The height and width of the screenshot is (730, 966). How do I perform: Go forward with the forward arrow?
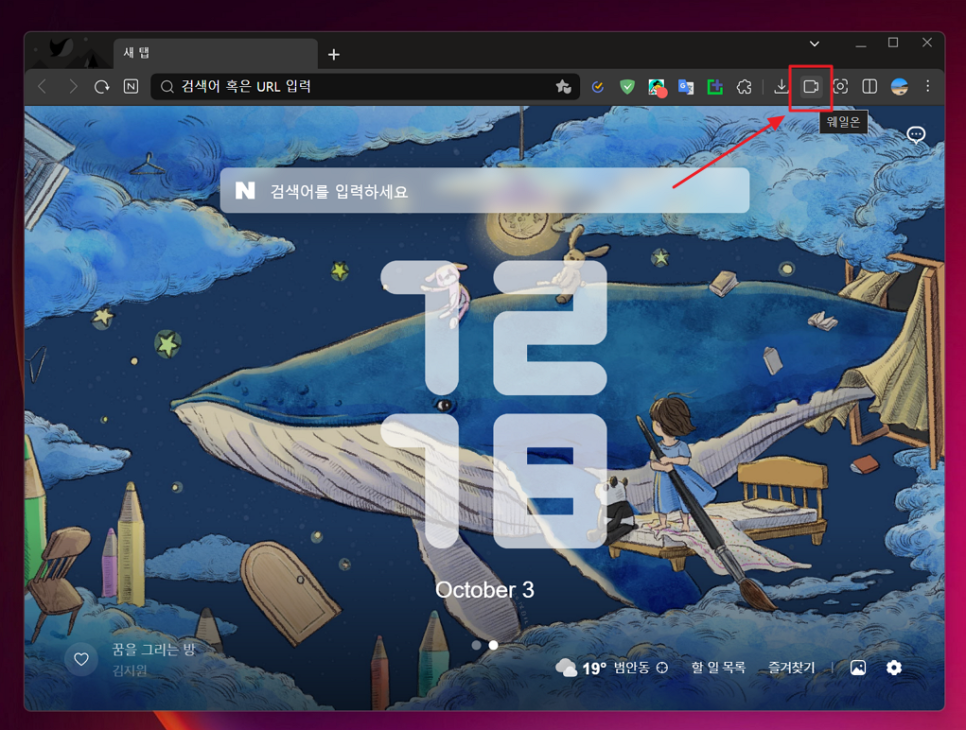tap(73, 87)
